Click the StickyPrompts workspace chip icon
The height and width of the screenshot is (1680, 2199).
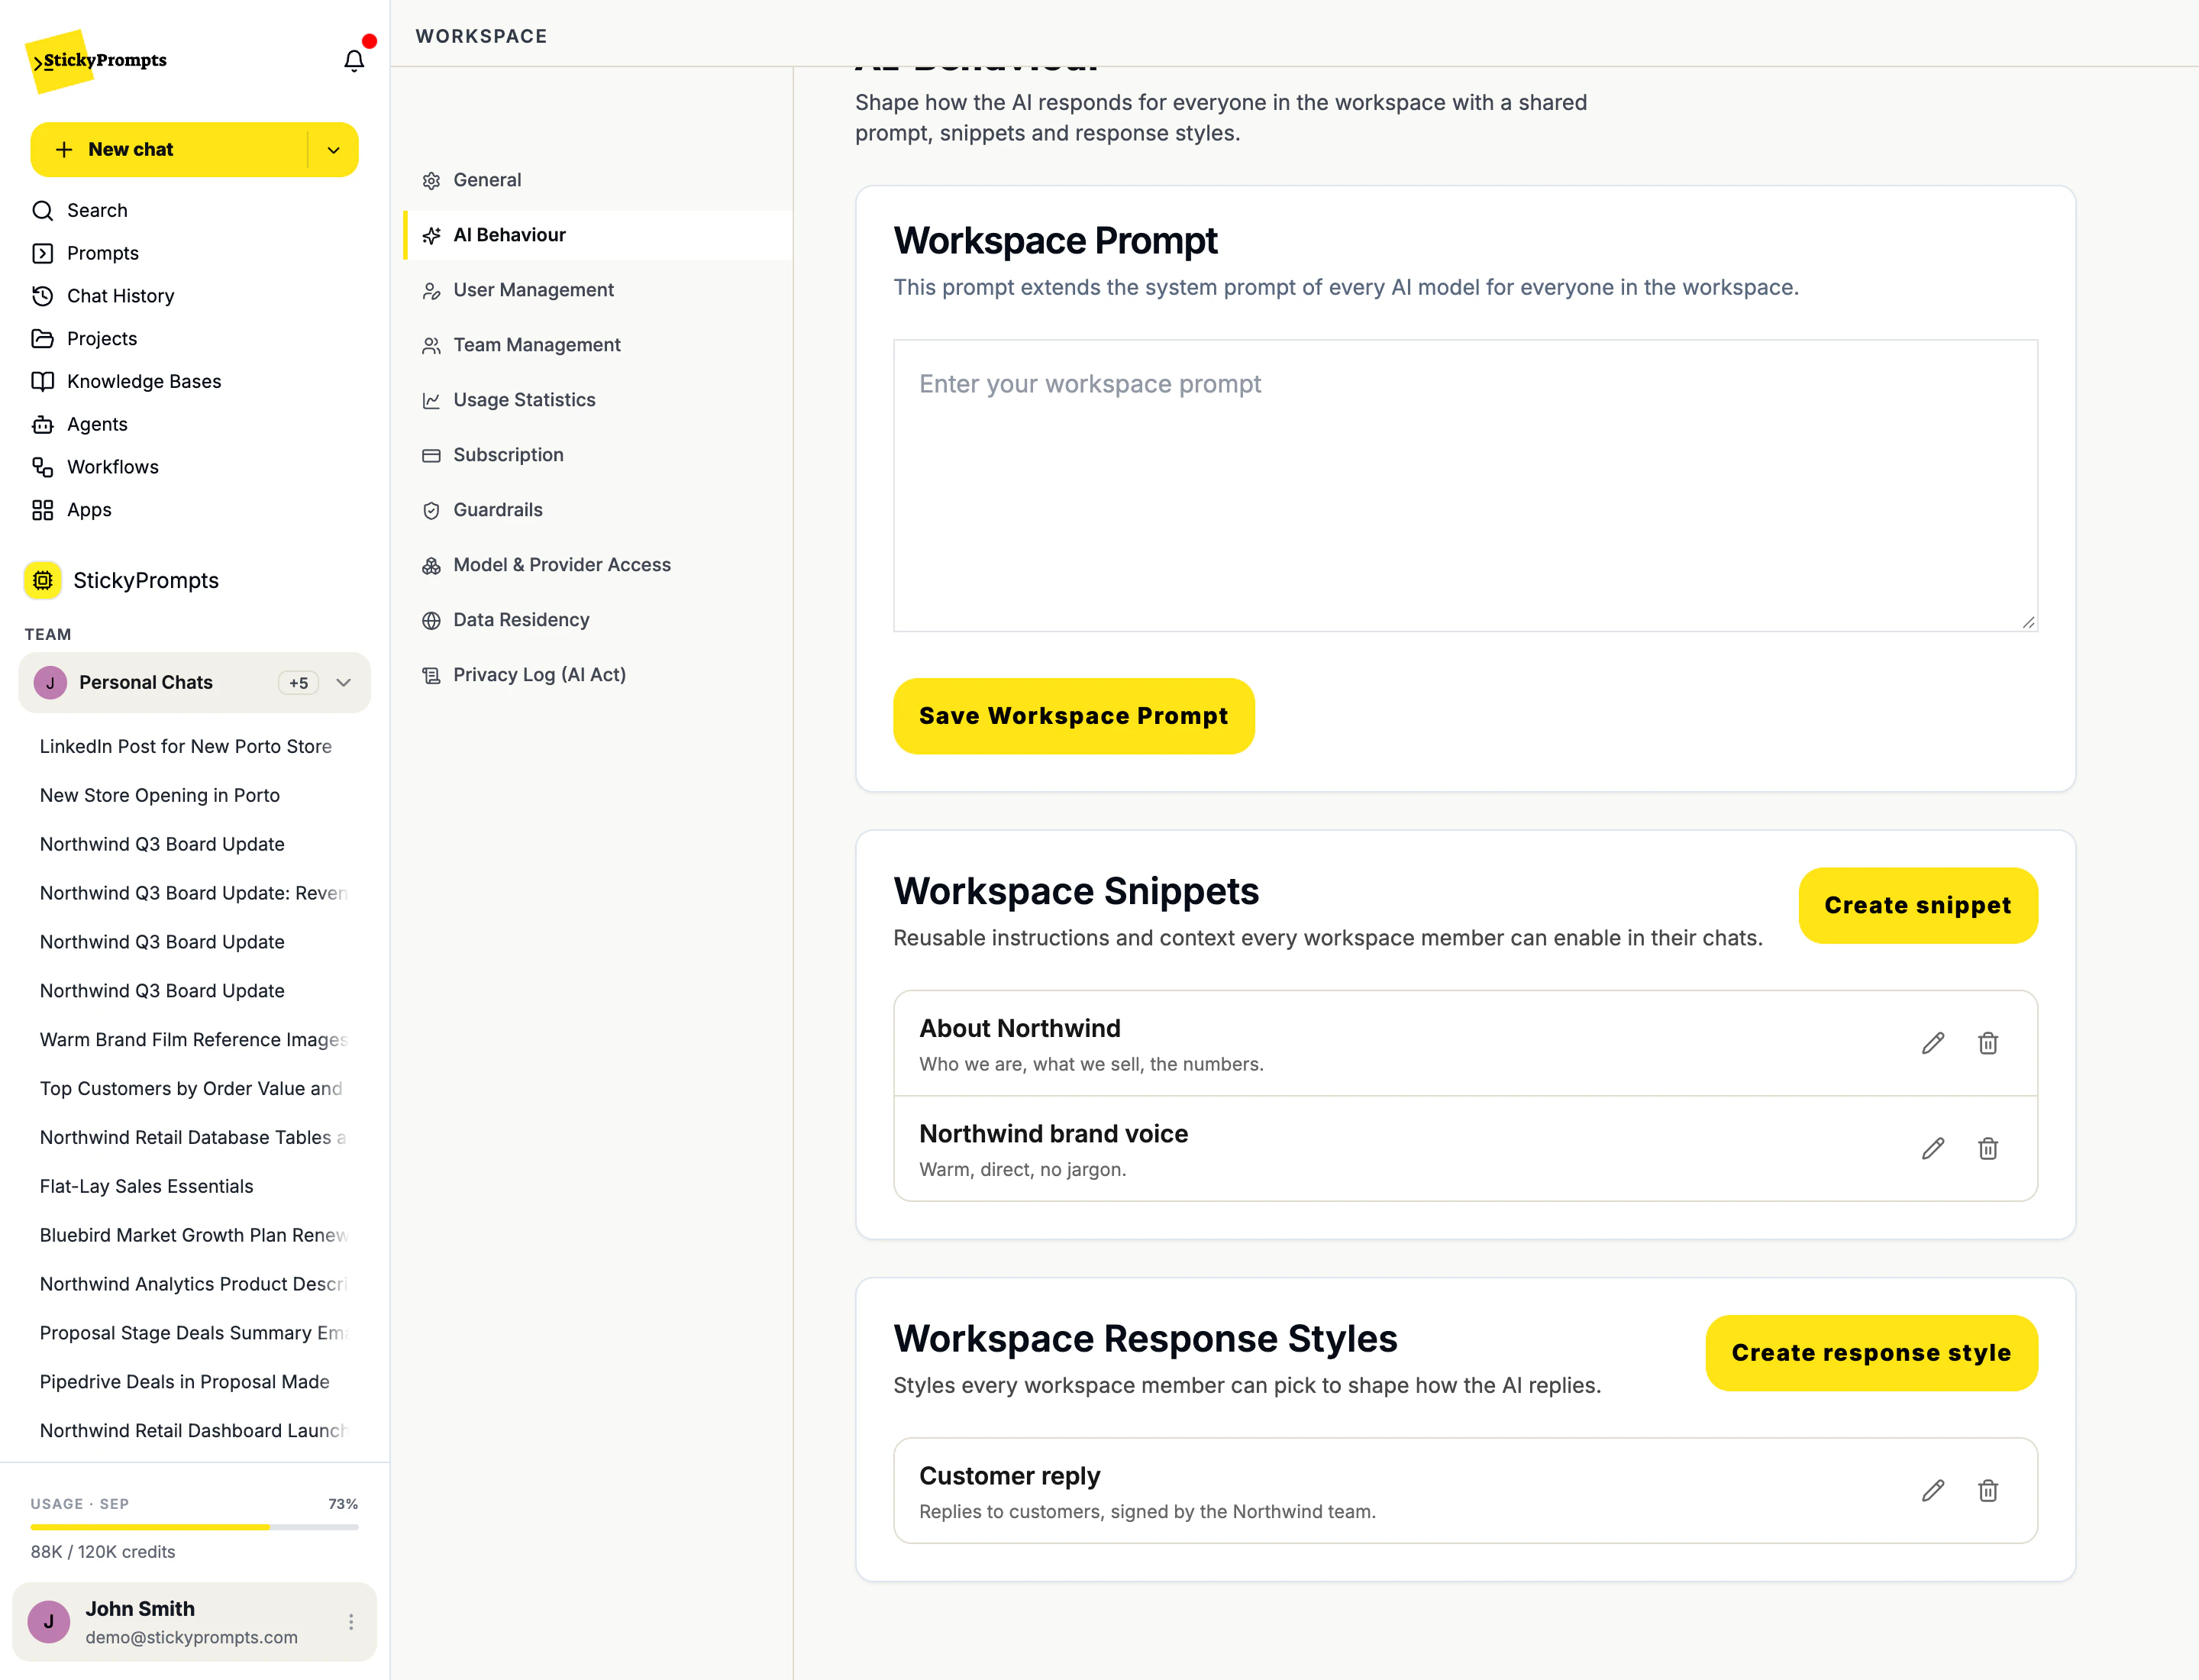[43, 580]
